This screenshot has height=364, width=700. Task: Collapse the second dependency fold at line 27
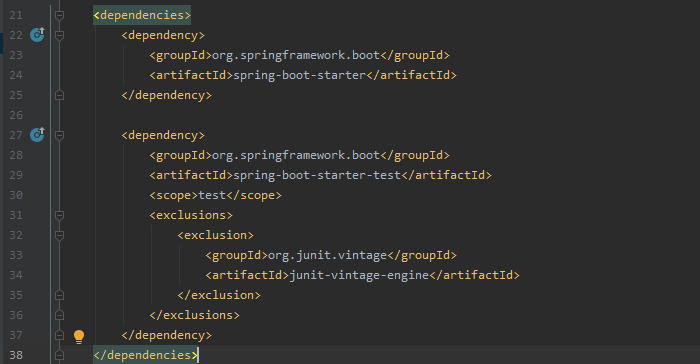point(59,135)
